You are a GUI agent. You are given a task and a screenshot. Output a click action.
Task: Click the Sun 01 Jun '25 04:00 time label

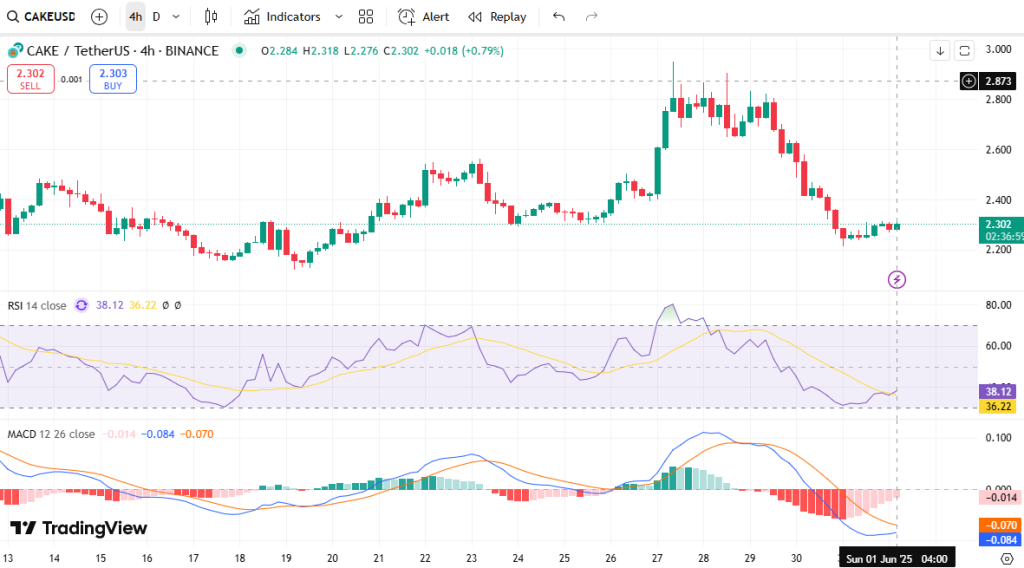[897, 558]
